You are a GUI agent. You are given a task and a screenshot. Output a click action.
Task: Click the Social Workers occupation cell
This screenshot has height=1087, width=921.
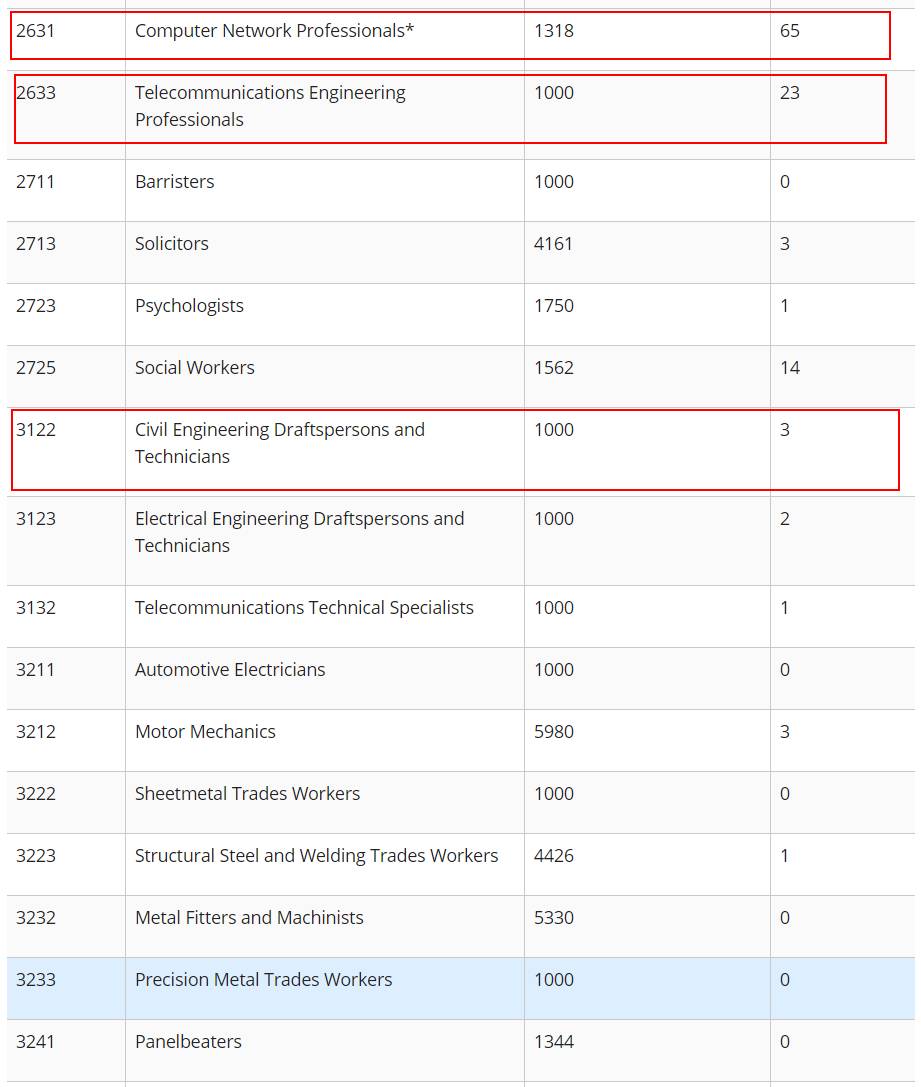(x=195, y=368)
